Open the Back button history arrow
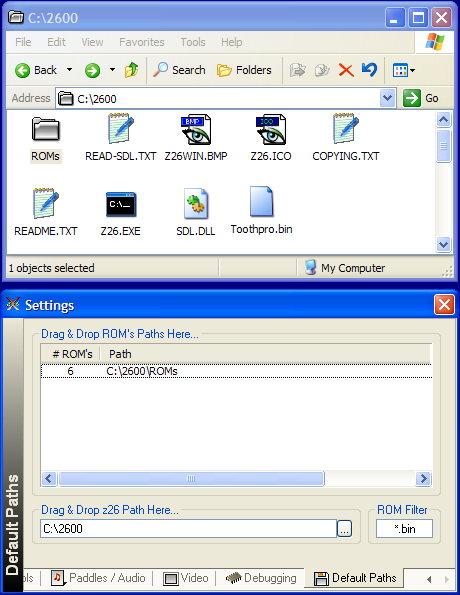Image resolution: width=460 pixels, height=595 pixels. pos(69,70)
